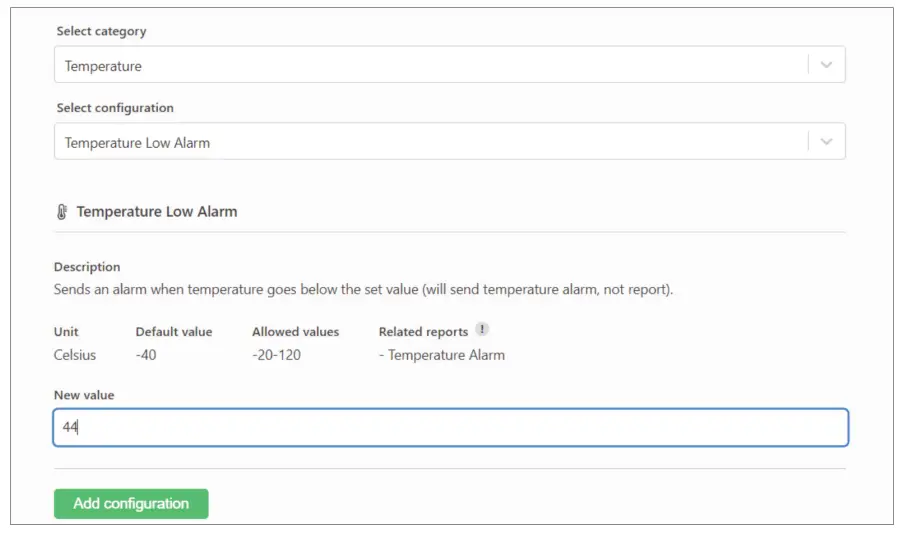
Task: Click the Related reports label
Action: pyautogui.click(x=423, y=331)
